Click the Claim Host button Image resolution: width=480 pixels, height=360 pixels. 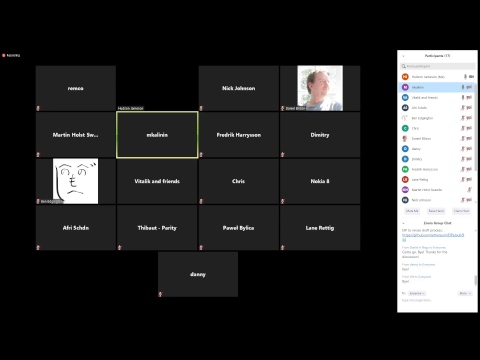[461, 211]
